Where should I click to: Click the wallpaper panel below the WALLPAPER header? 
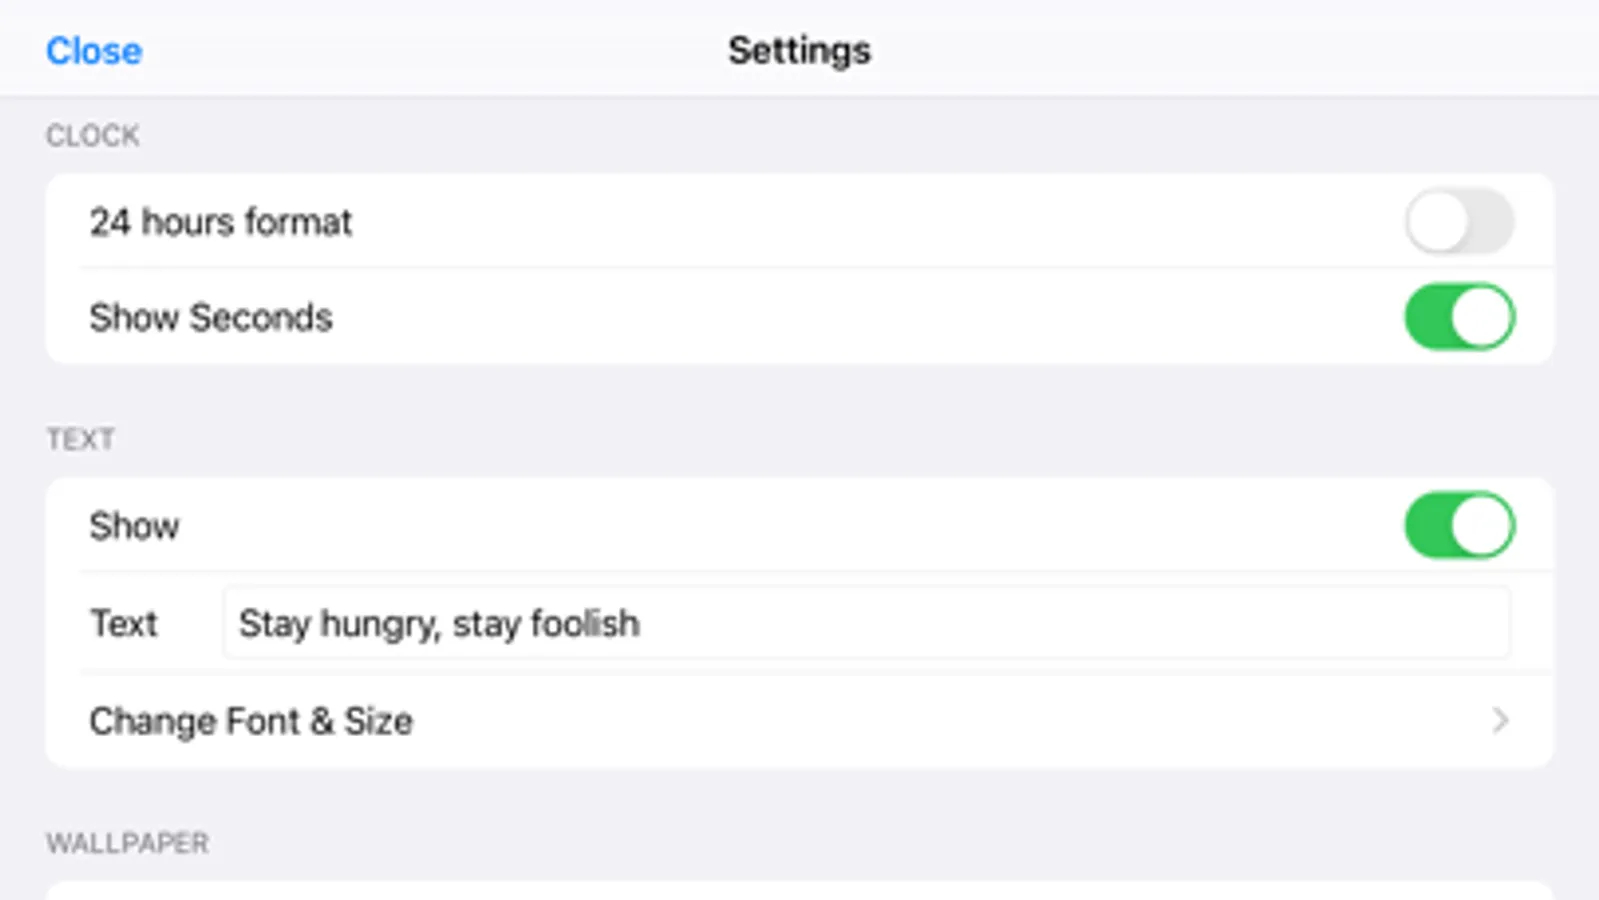[798, 890]
